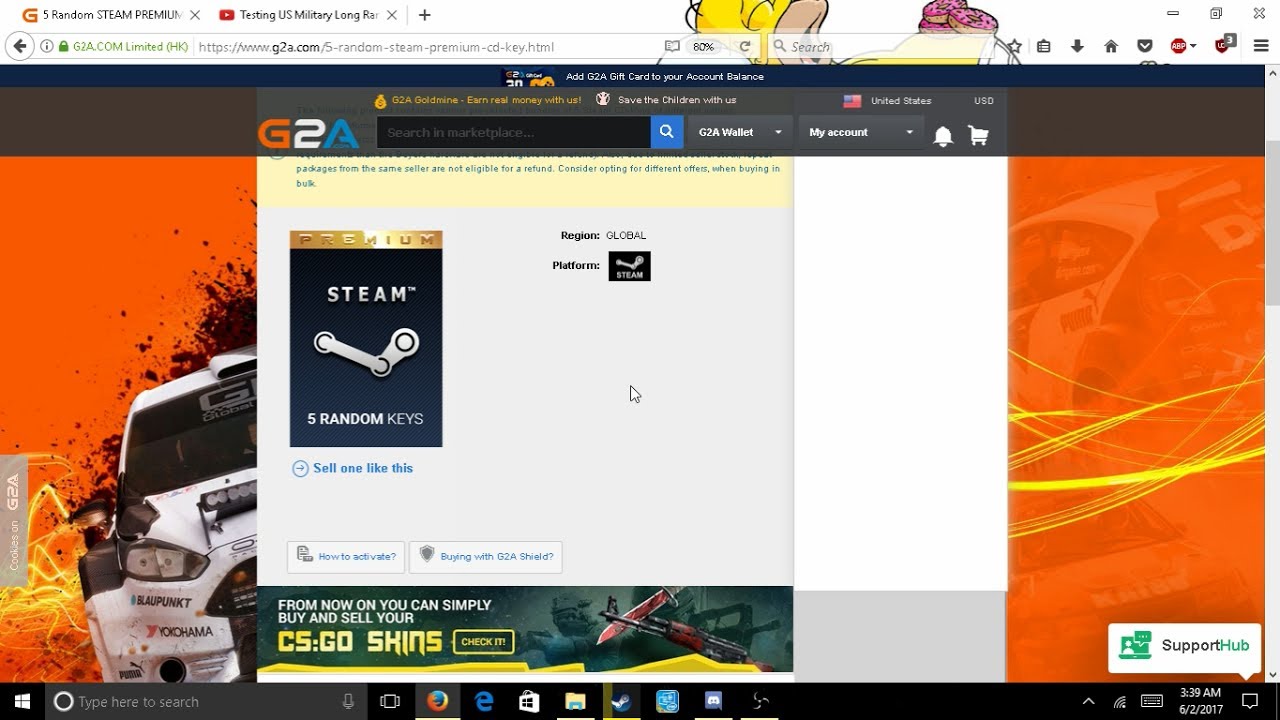
Task: Open network Wi-Fi tray icon
Action: (x=1120, y=701)
